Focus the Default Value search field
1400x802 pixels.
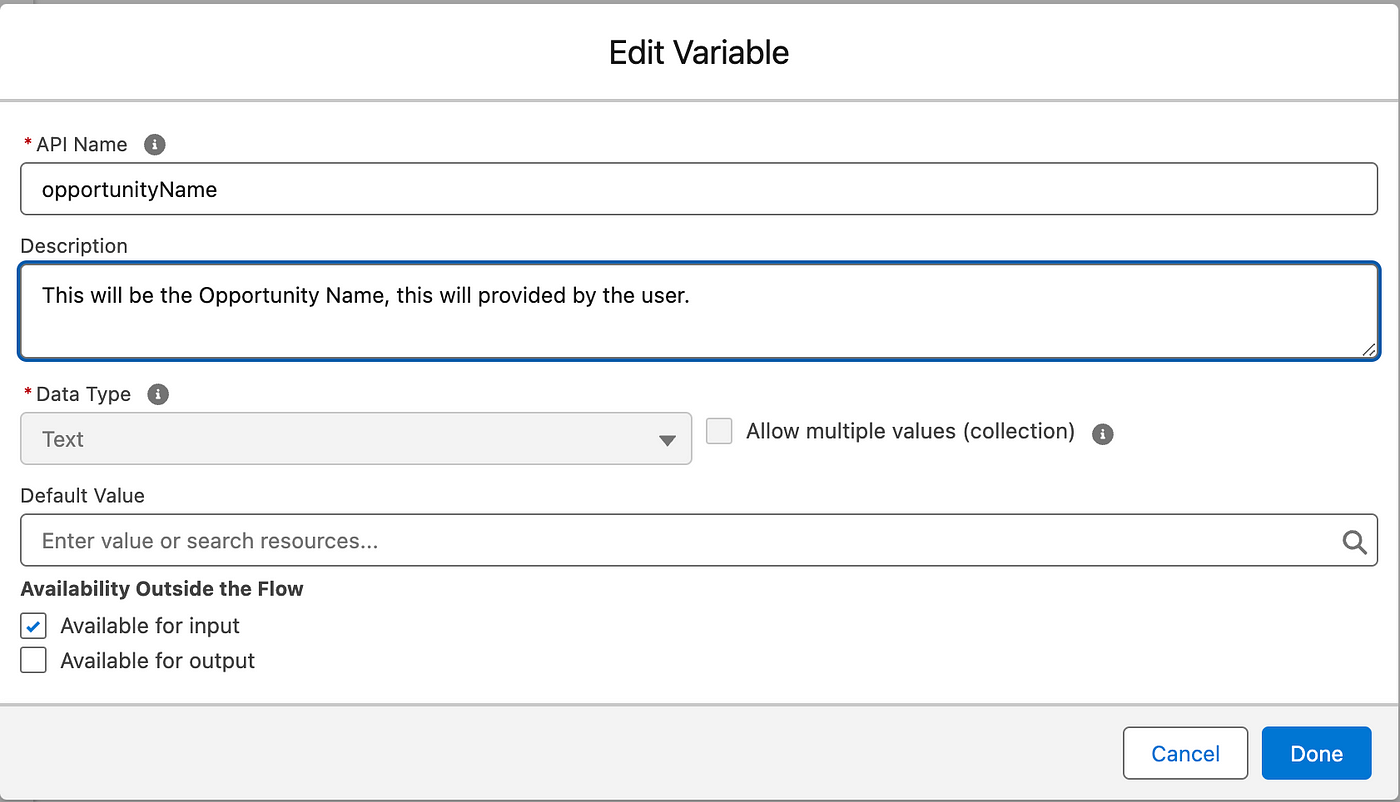699,540
